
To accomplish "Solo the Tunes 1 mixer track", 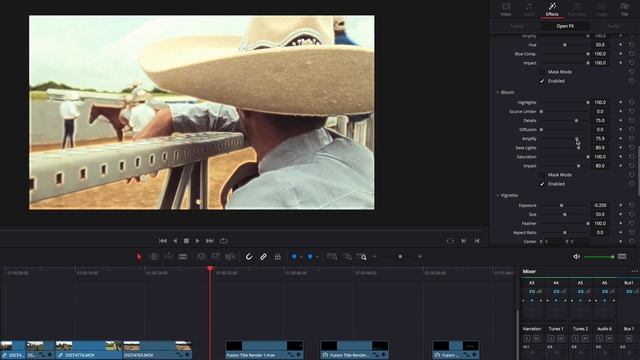I will coord(551,338).
